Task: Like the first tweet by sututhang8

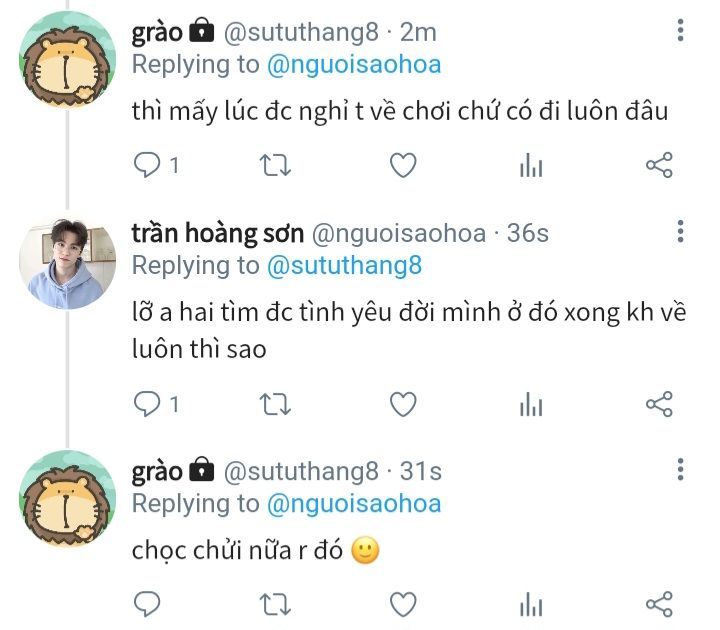Action: [402, 165]
